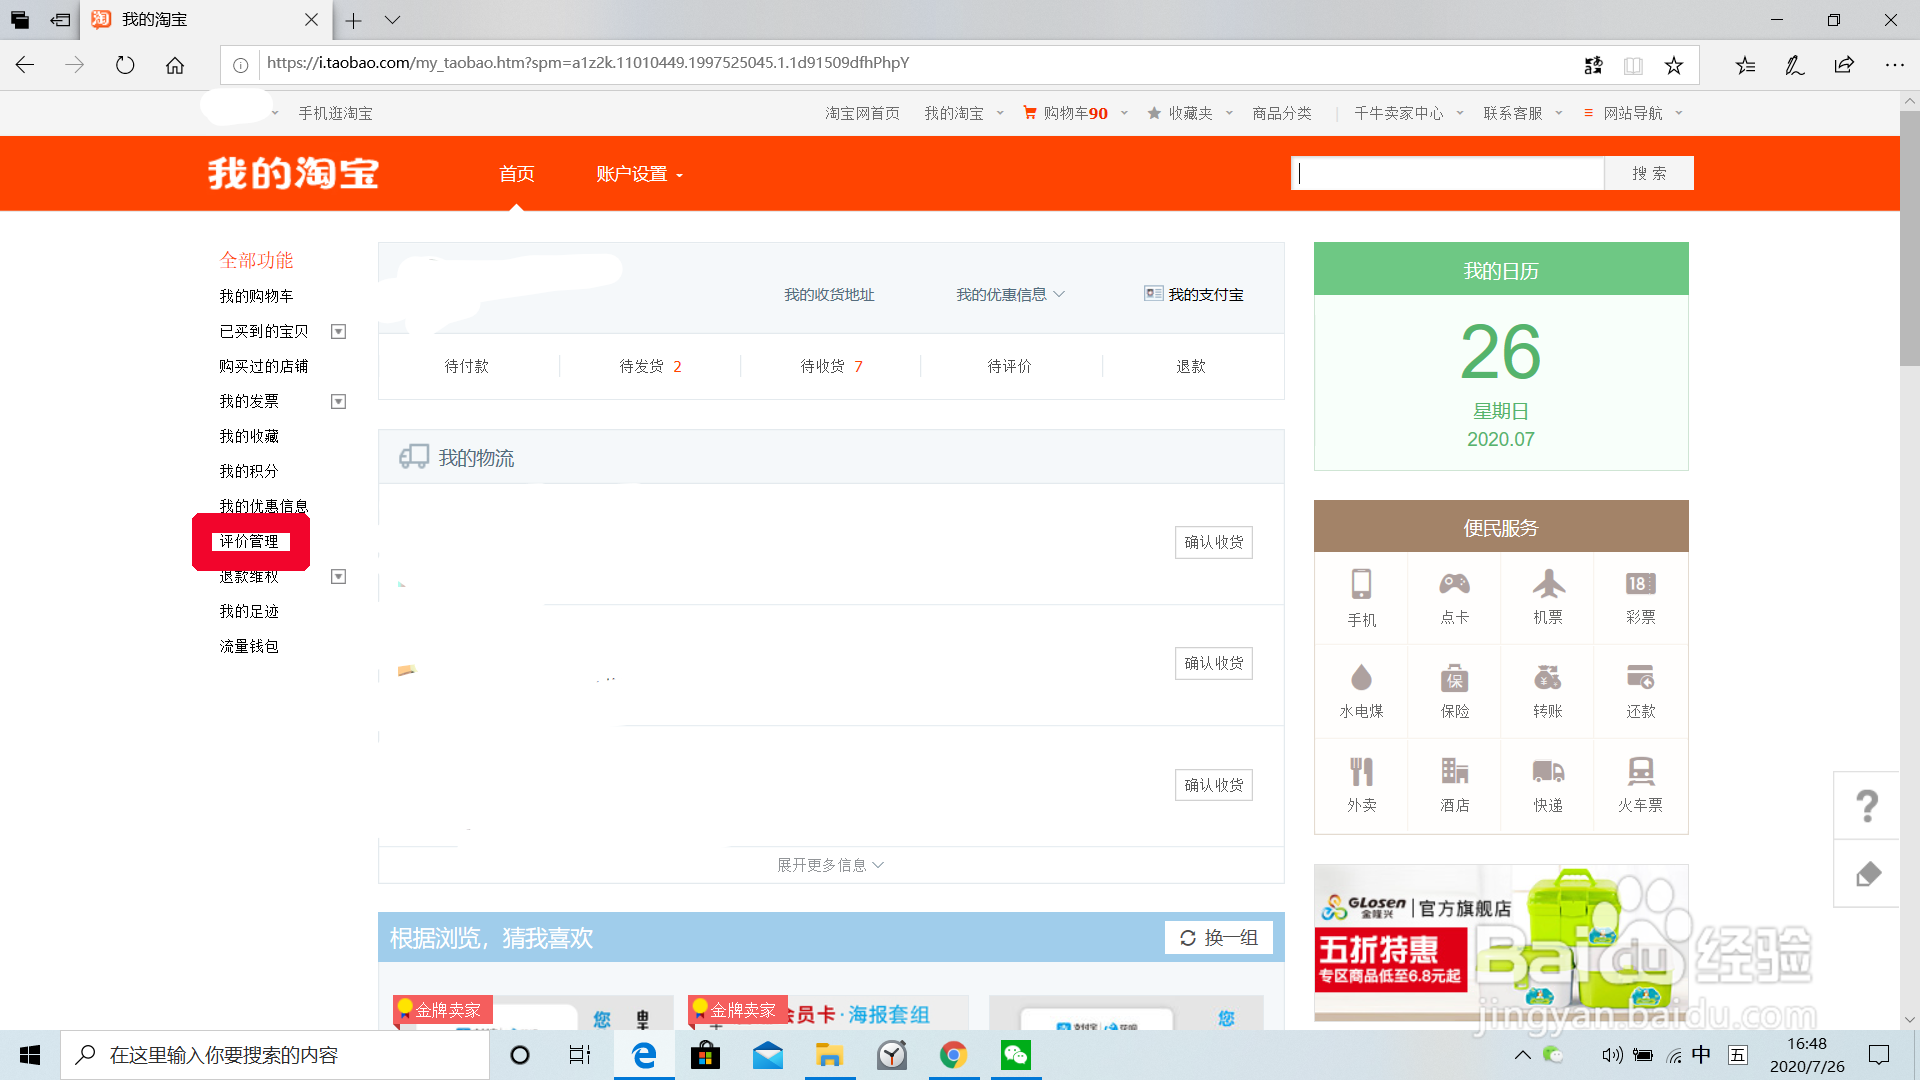Click 展开更多信息 to expand logistics

point(830,865)
